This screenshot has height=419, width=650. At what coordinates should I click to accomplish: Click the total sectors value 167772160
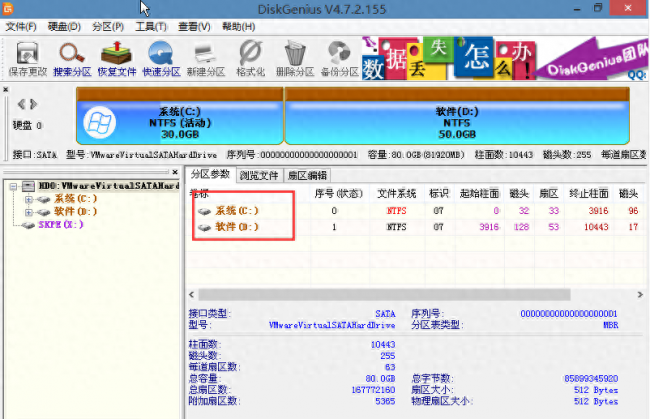coord(373,390)
